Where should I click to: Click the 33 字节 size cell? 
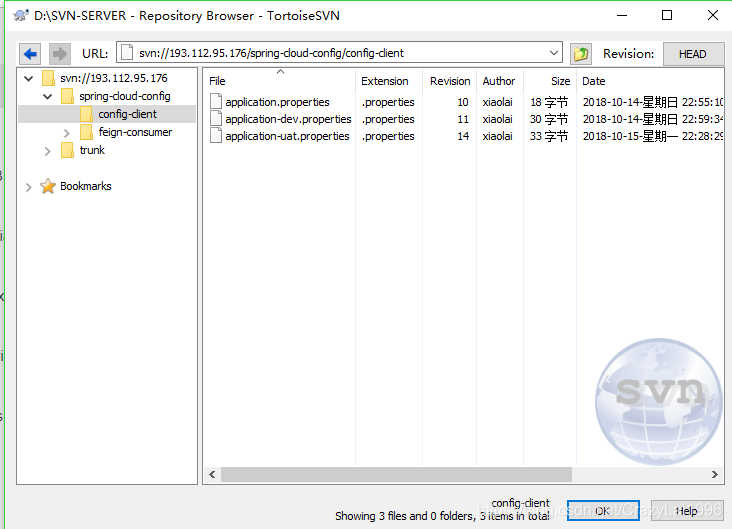549,136
